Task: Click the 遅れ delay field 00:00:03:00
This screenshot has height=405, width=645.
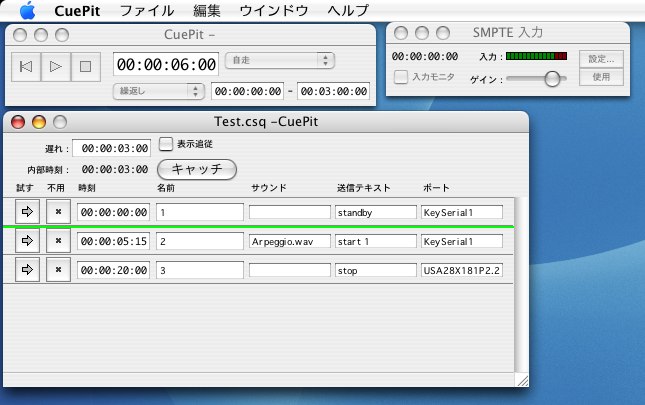Action: (111, 148)
